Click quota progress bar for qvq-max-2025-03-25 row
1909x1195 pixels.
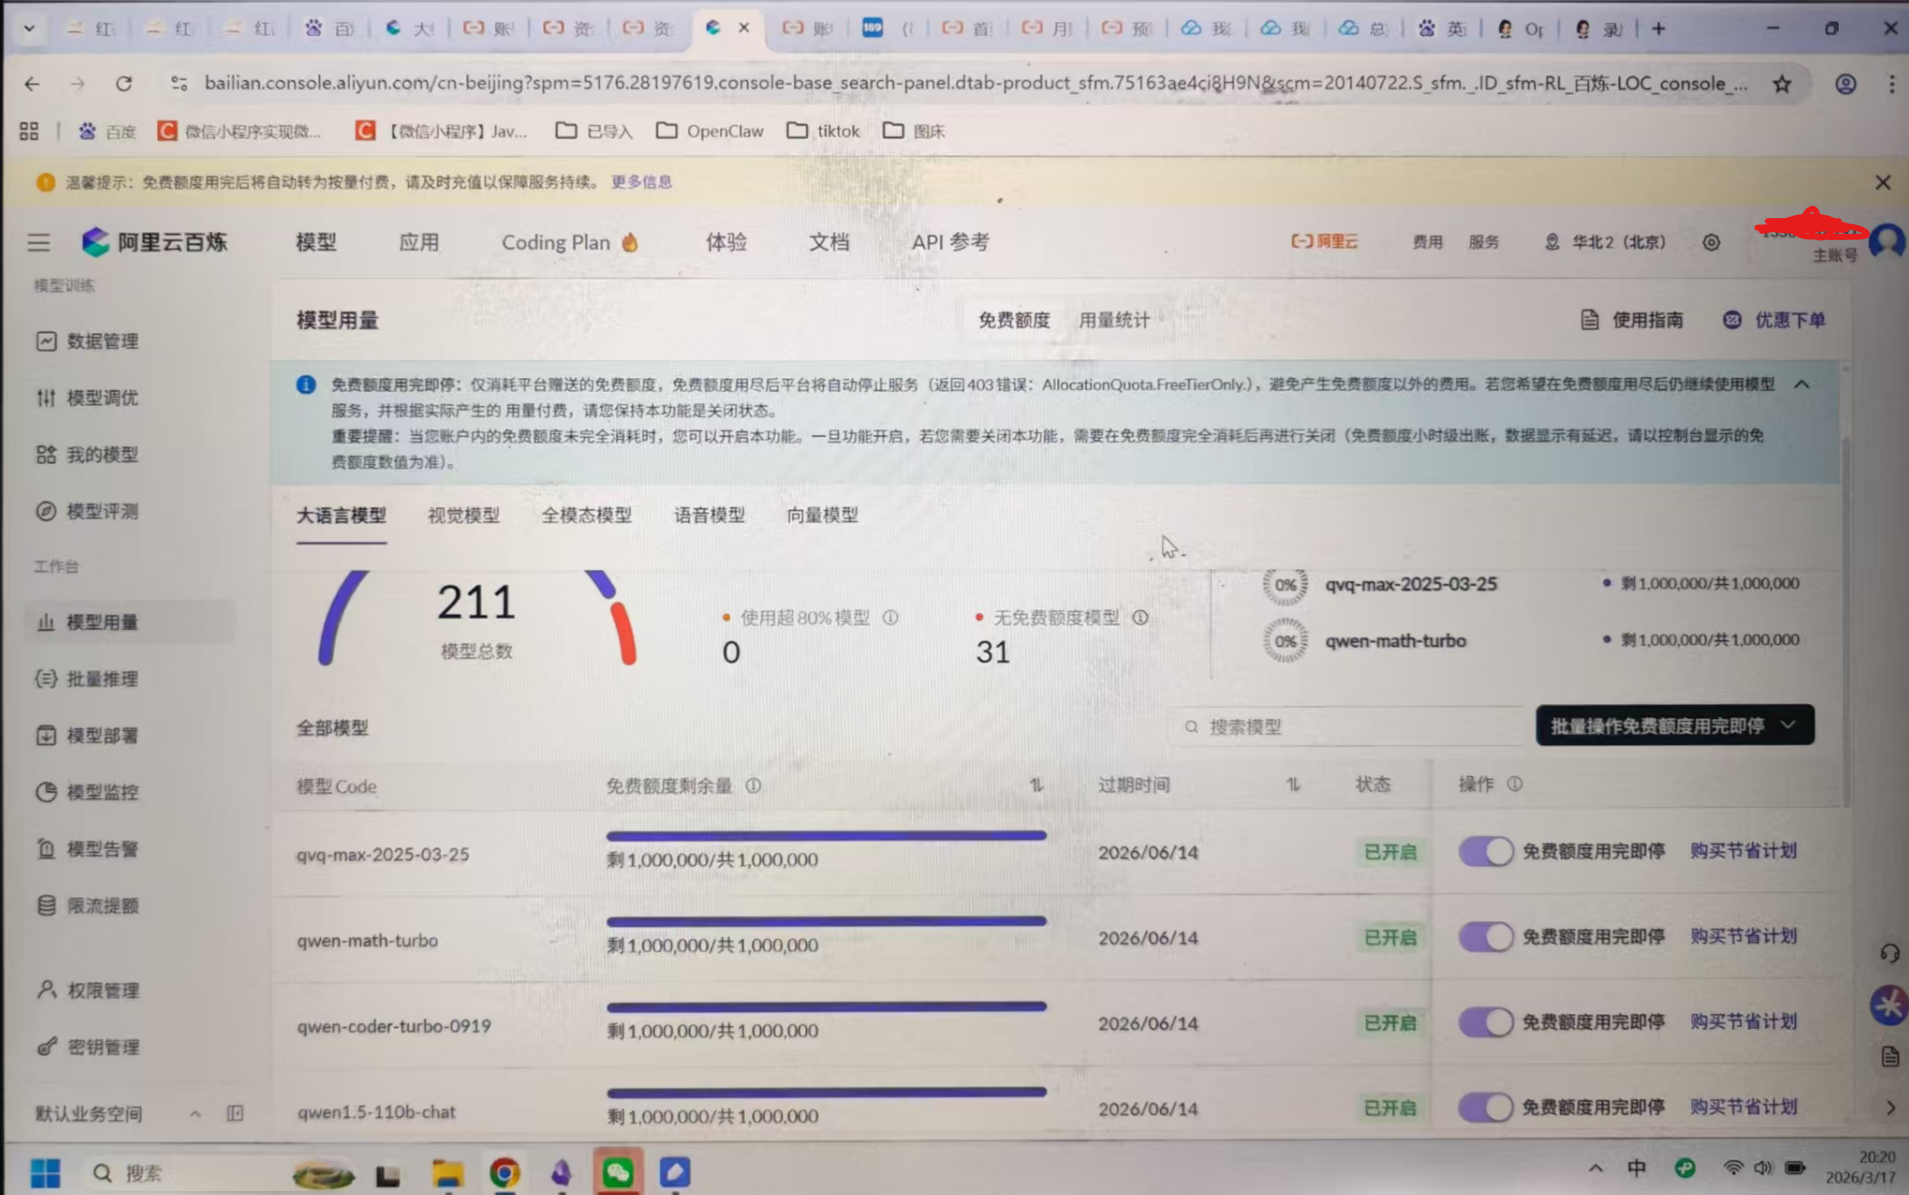click(826, 835)
